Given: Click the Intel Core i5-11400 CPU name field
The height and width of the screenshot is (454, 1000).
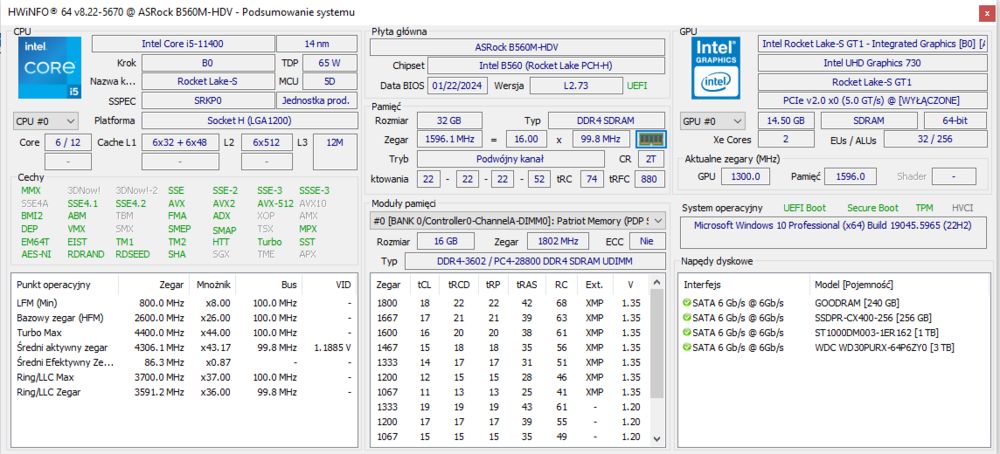Looking at the screenshot, I should coord(182,43).
